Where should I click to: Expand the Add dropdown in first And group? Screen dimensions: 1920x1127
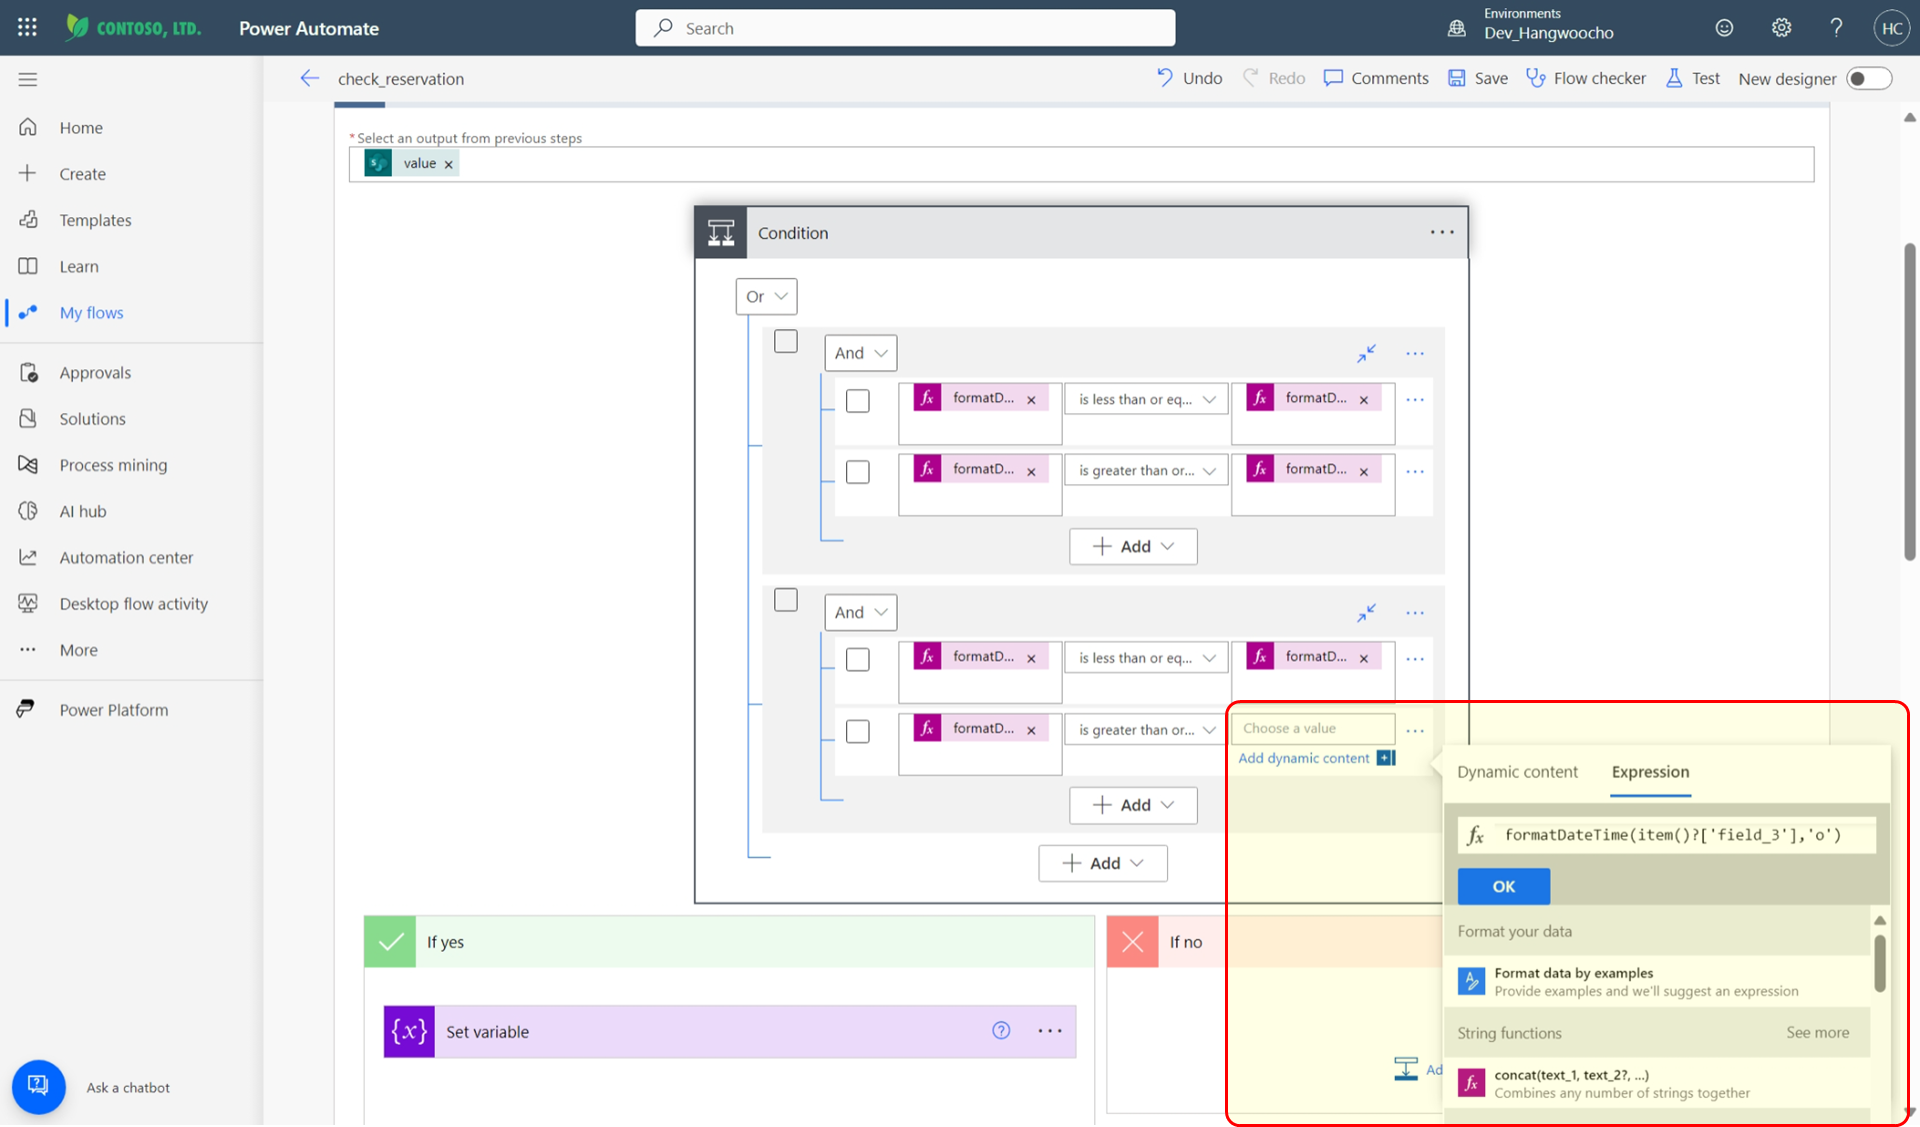point(1133,546)
